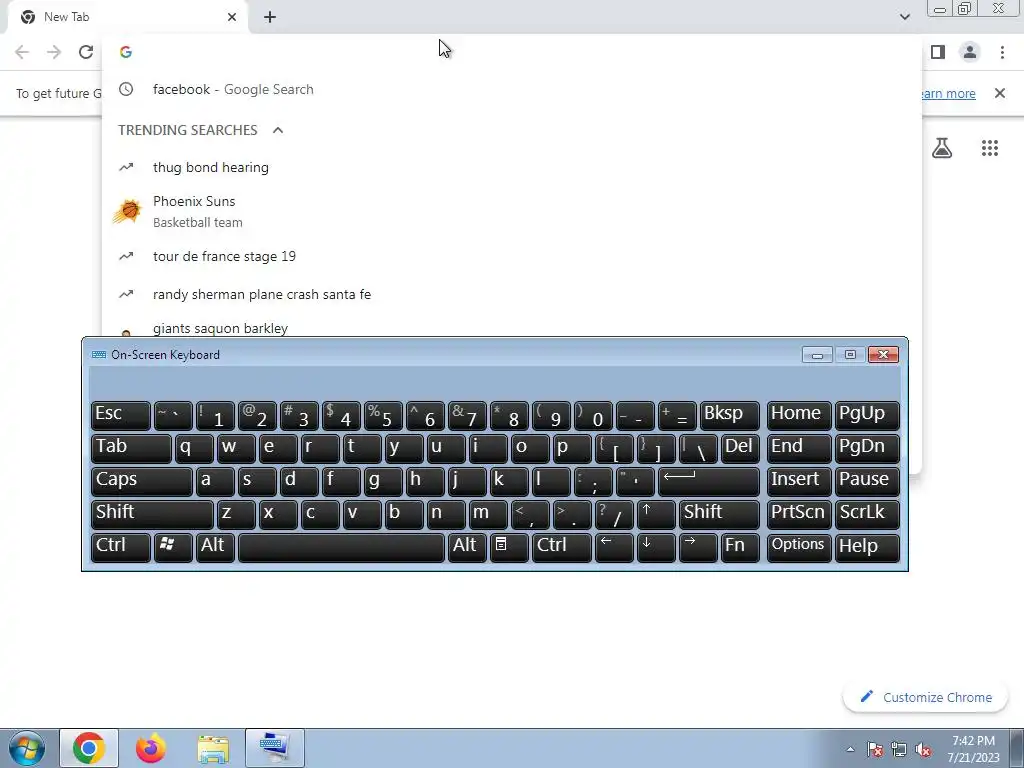Toggle the right Shift key
Image resolution: width=1024 pixels, height=768 pixels.
point(719,514)
